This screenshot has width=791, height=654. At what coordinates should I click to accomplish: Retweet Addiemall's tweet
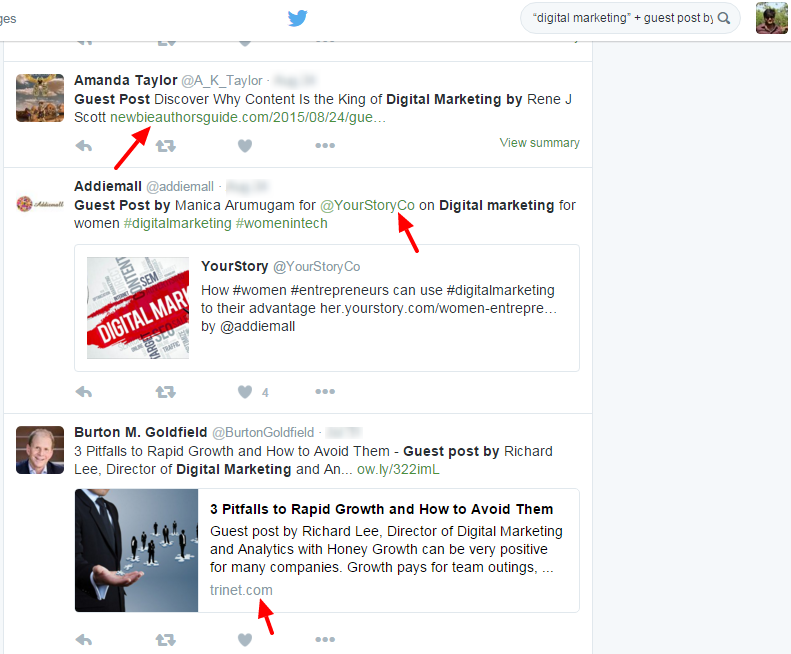click(165, 392)
